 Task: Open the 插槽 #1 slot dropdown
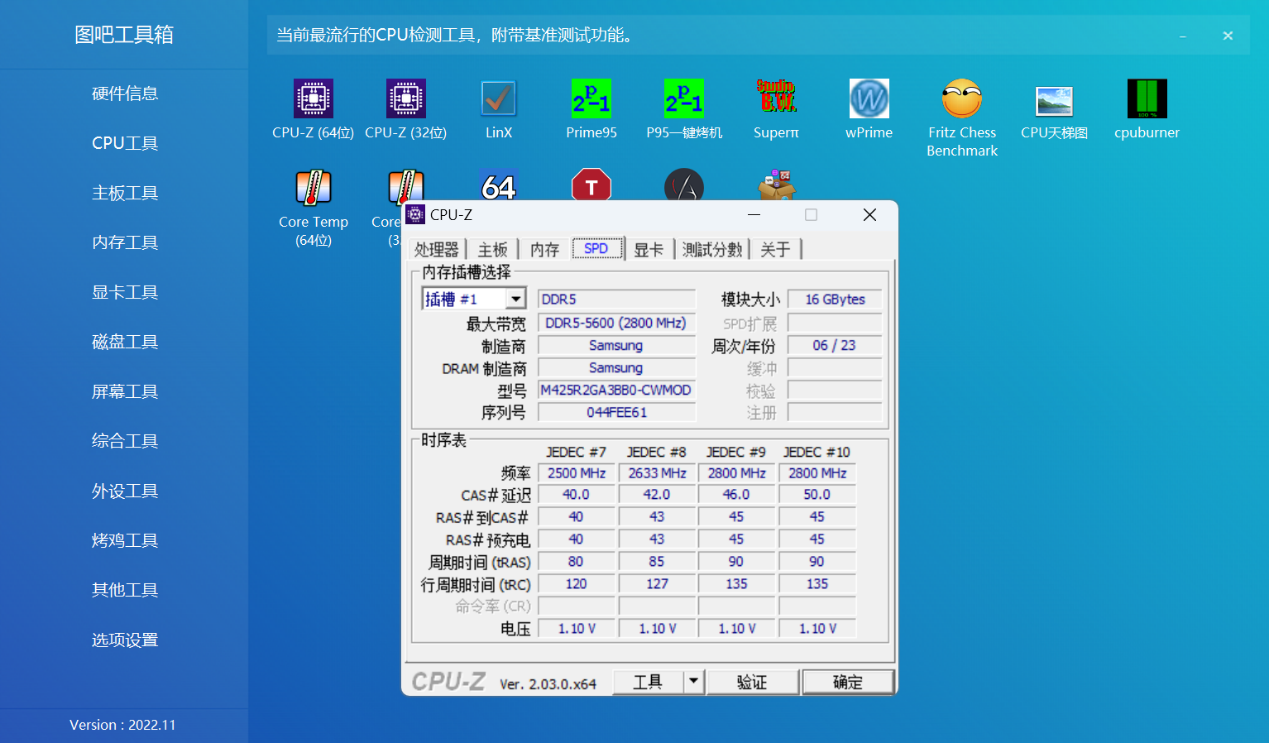516,299
